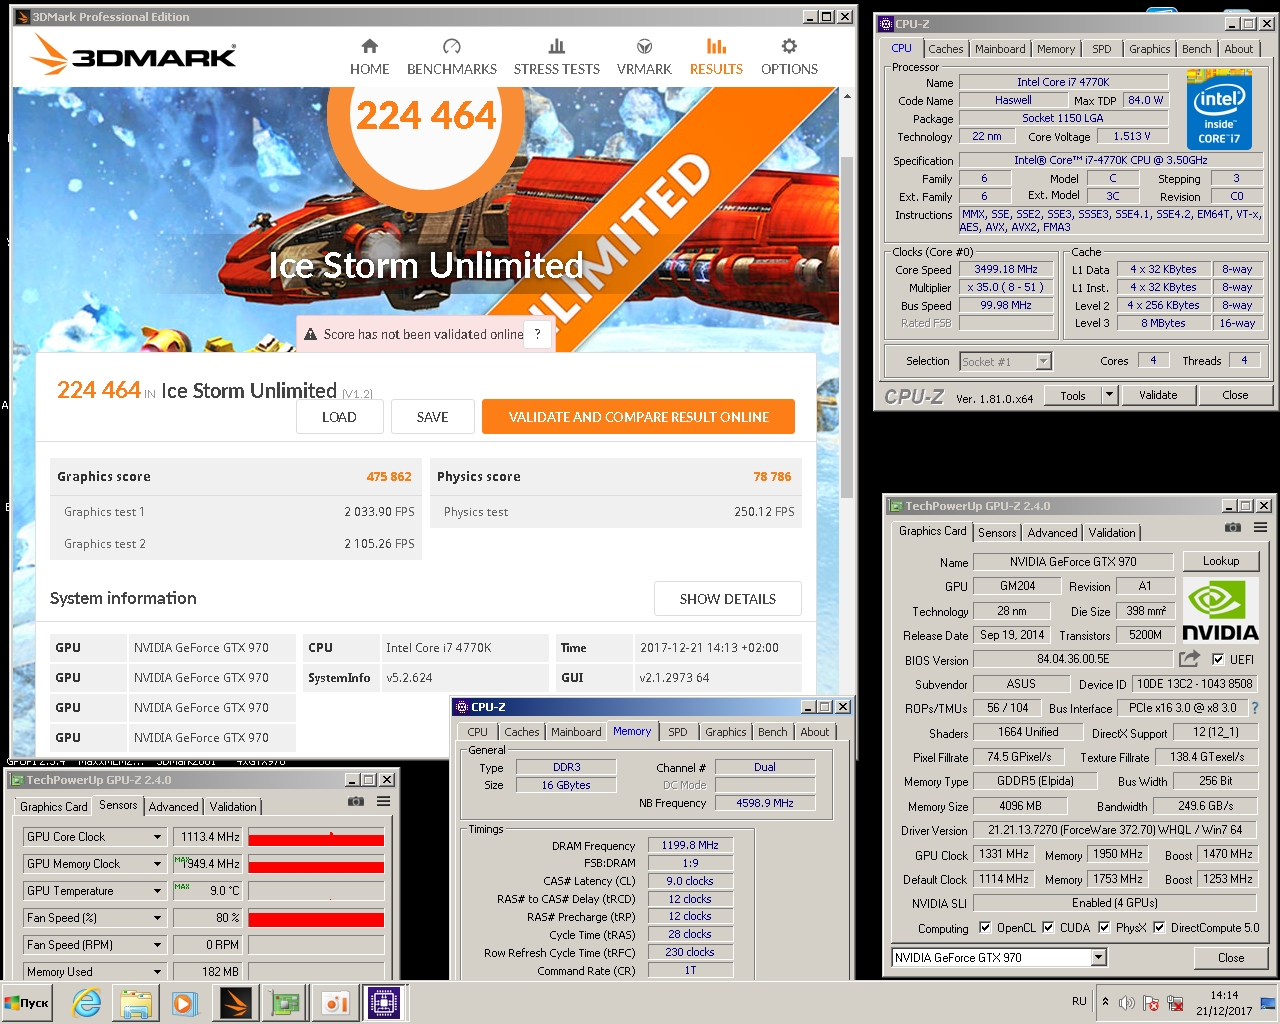Switch to Advanced tab in GPU-Z Graphics Card window
Screen dimensions: 1280x1024
coord(1052,533)
